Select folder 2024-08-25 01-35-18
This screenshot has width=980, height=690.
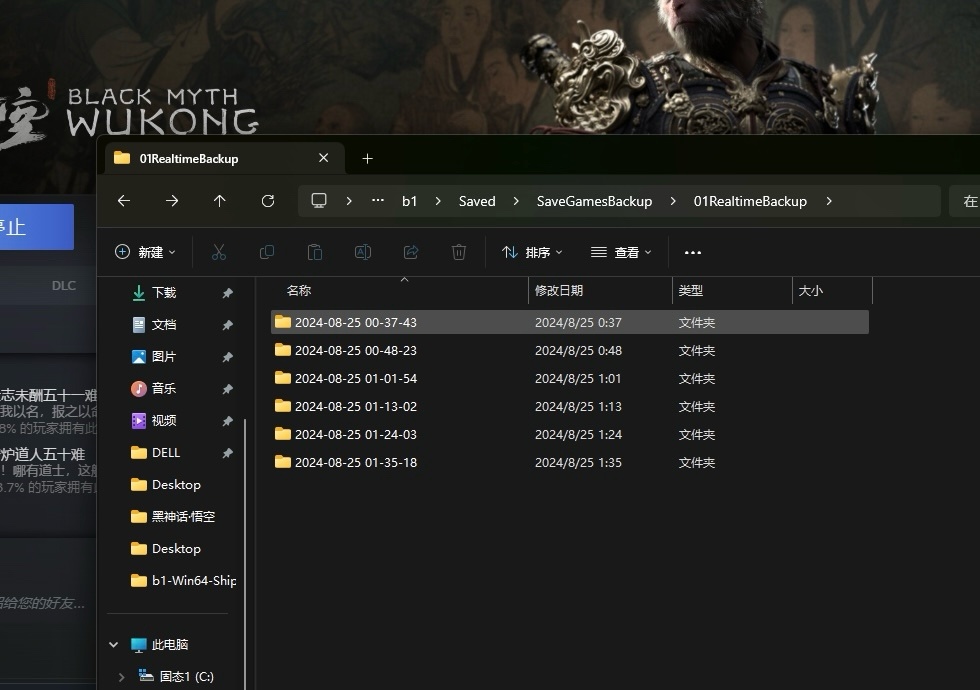click(x=569, y=462)
